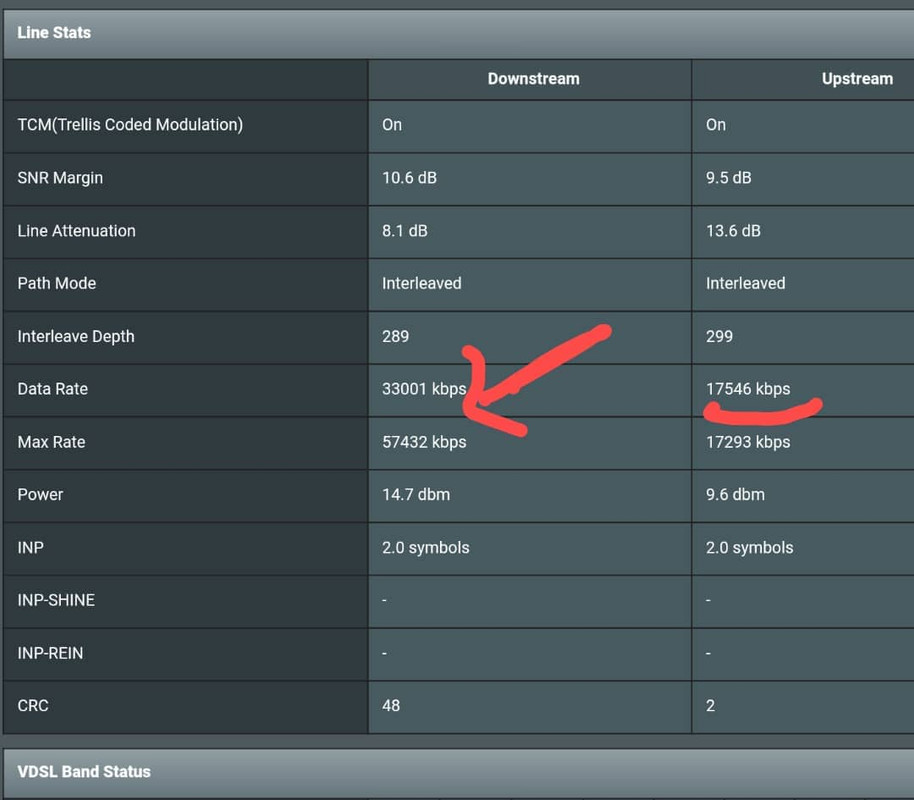The image size is (914, 800).
Task: Select the Max Rate row label
Action: (51, 442)
